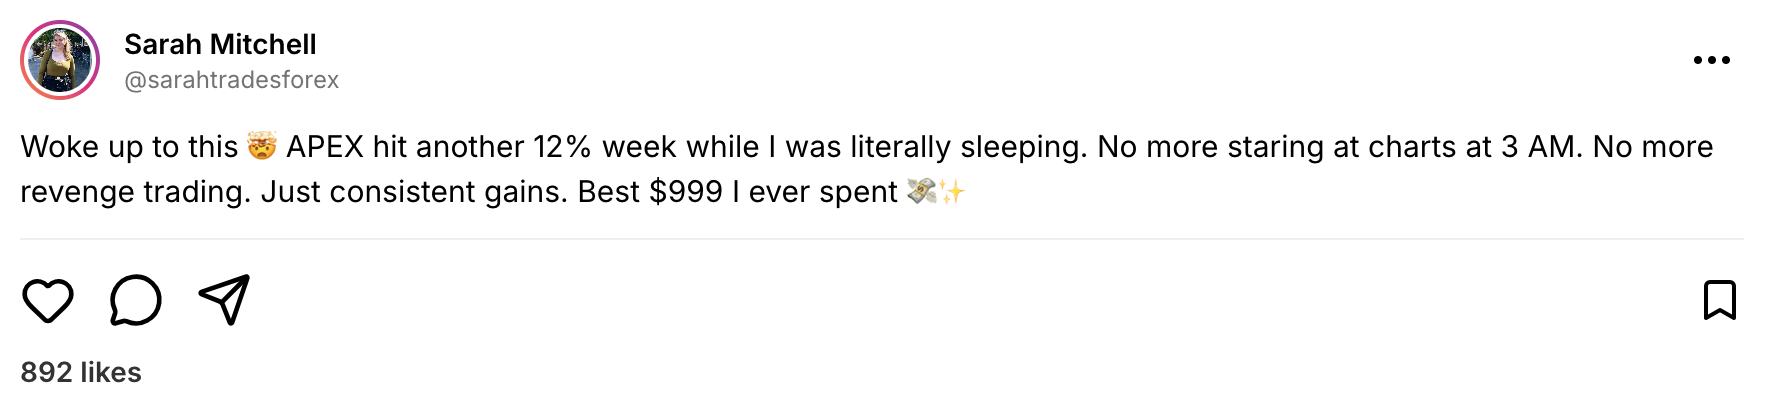Open the three-dot more options menu
Viewport: 1770px width, 408px height.
tap(1711, 60)
